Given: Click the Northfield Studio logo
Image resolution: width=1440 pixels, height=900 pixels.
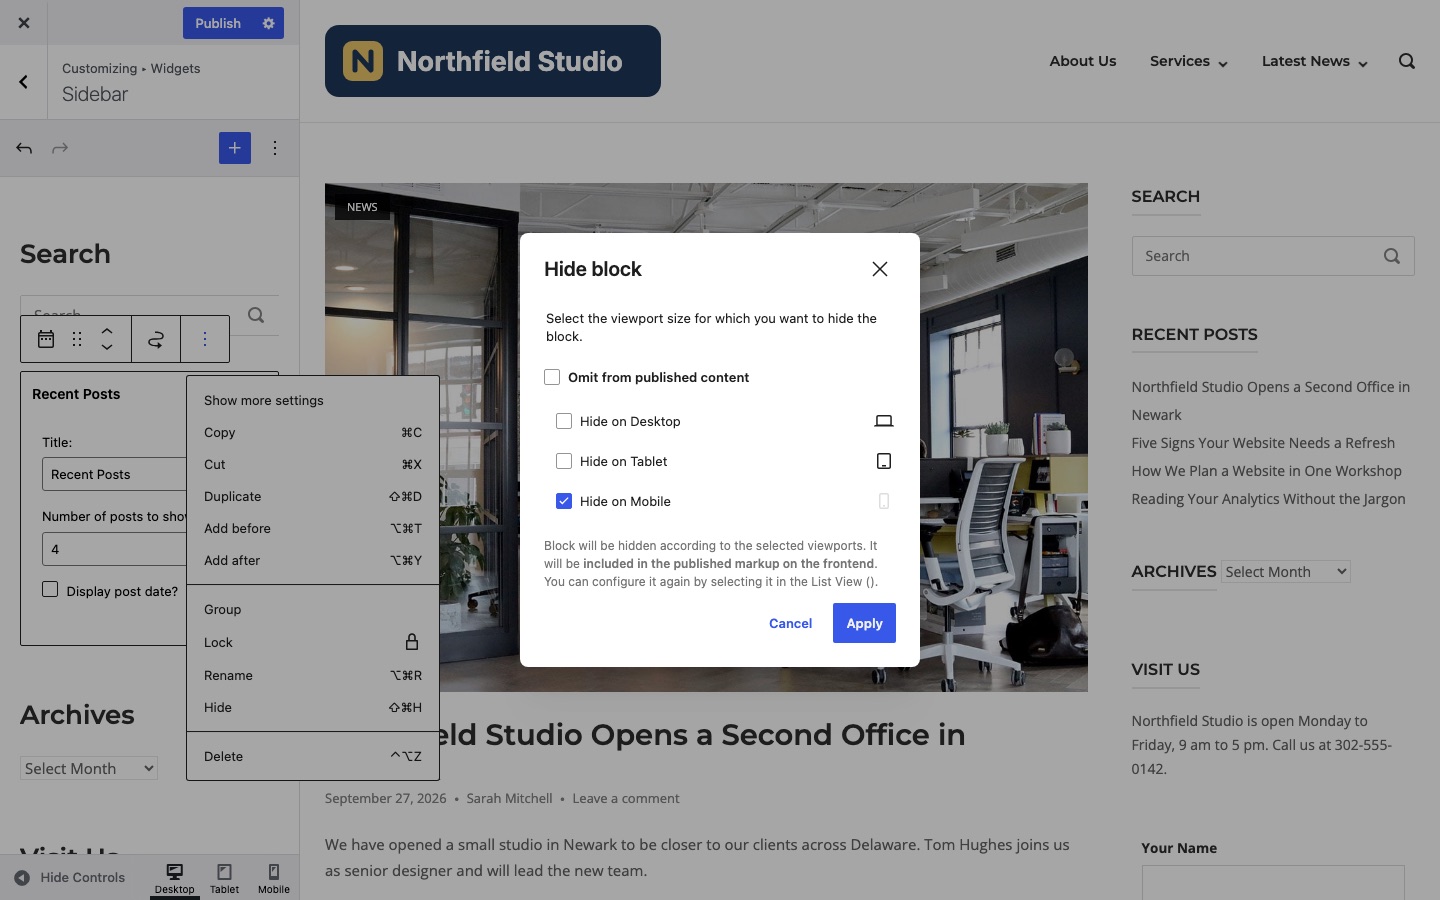Looking at the screenshot, I should pyautogui.click(x=493, y=61).
